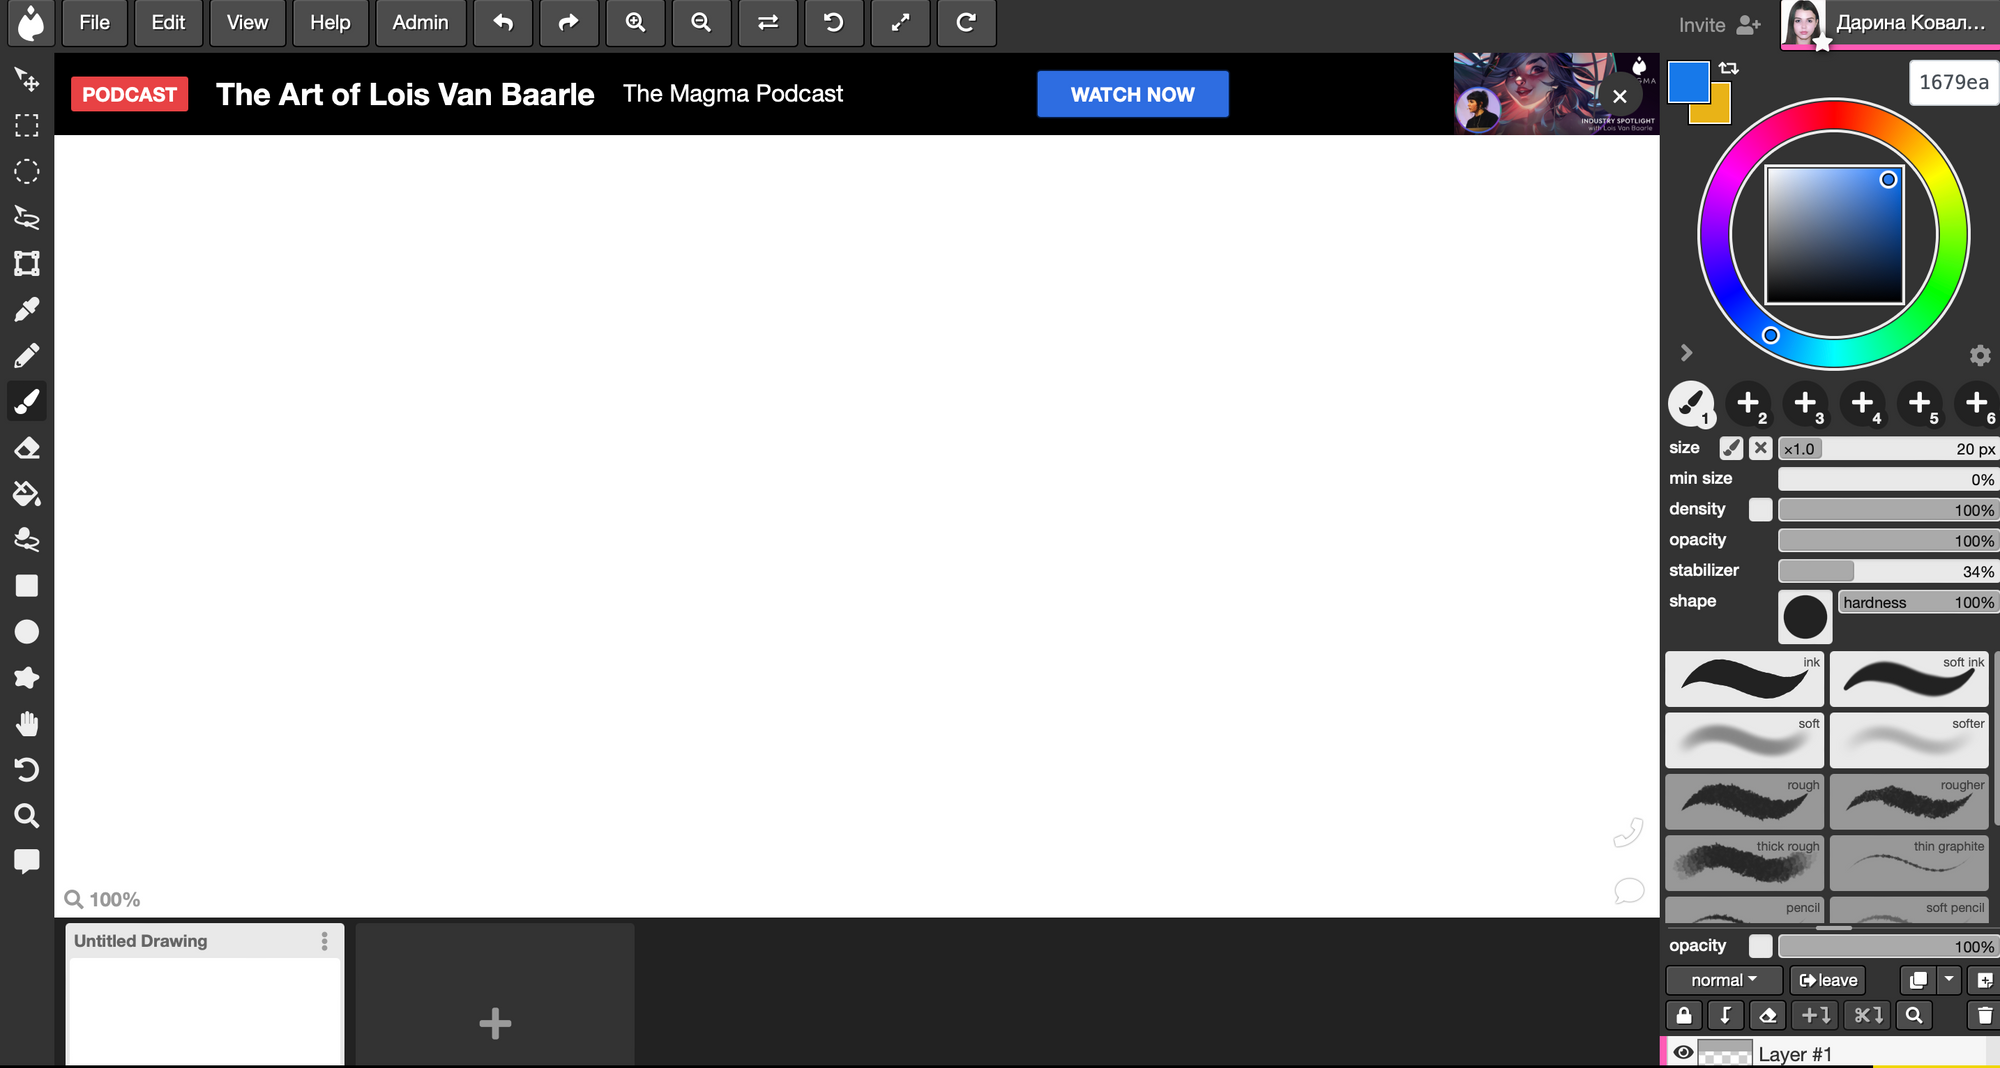2000x1068 pixels.
Task: Expand the panel with the chevron arrow
Action: [1686, 353]
